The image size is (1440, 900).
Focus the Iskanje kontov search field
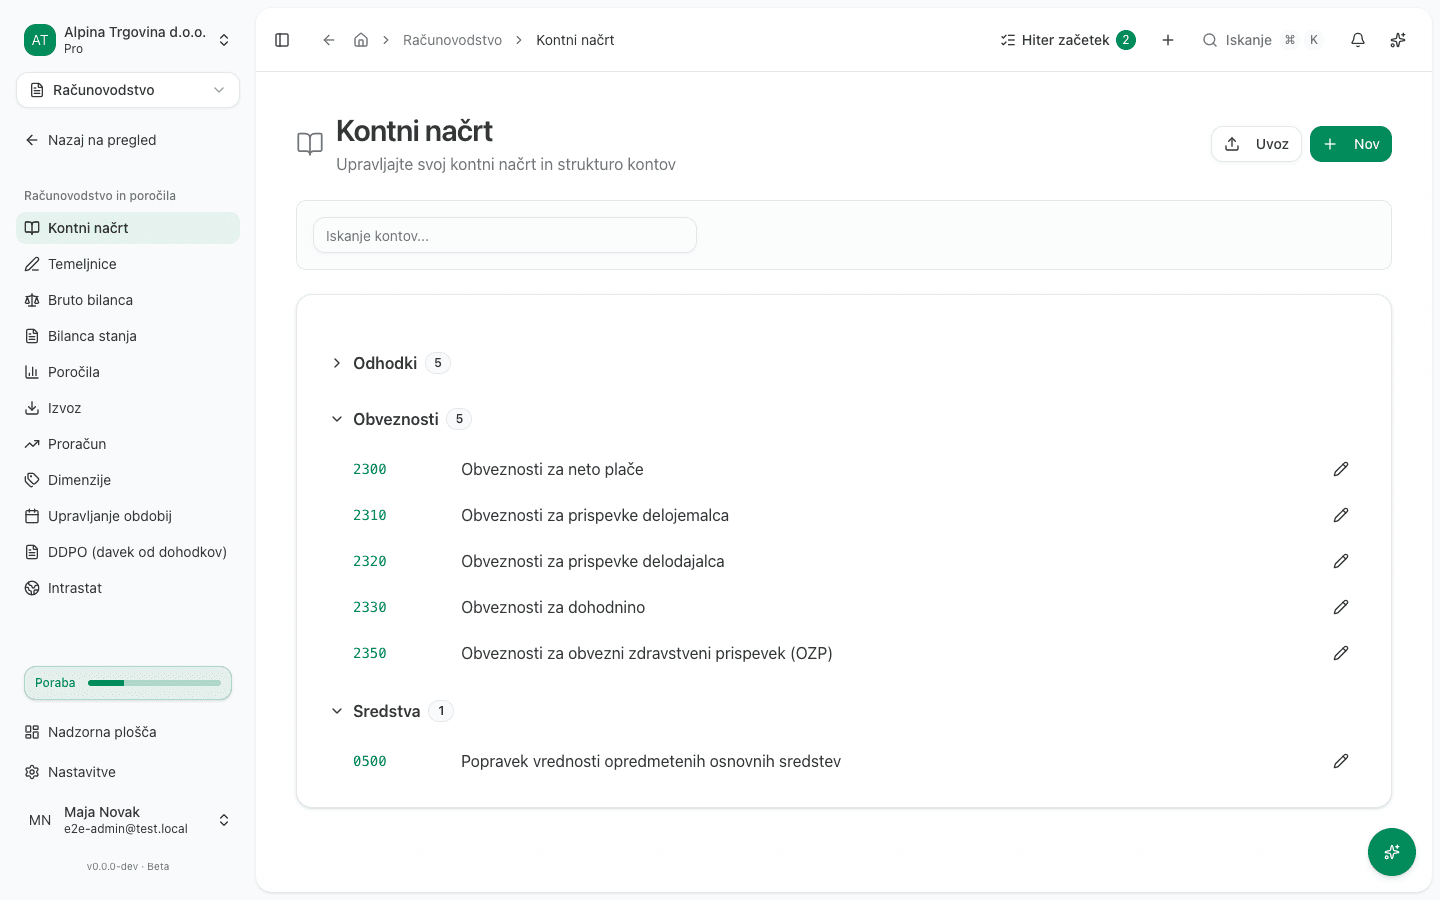pos(505,236)
